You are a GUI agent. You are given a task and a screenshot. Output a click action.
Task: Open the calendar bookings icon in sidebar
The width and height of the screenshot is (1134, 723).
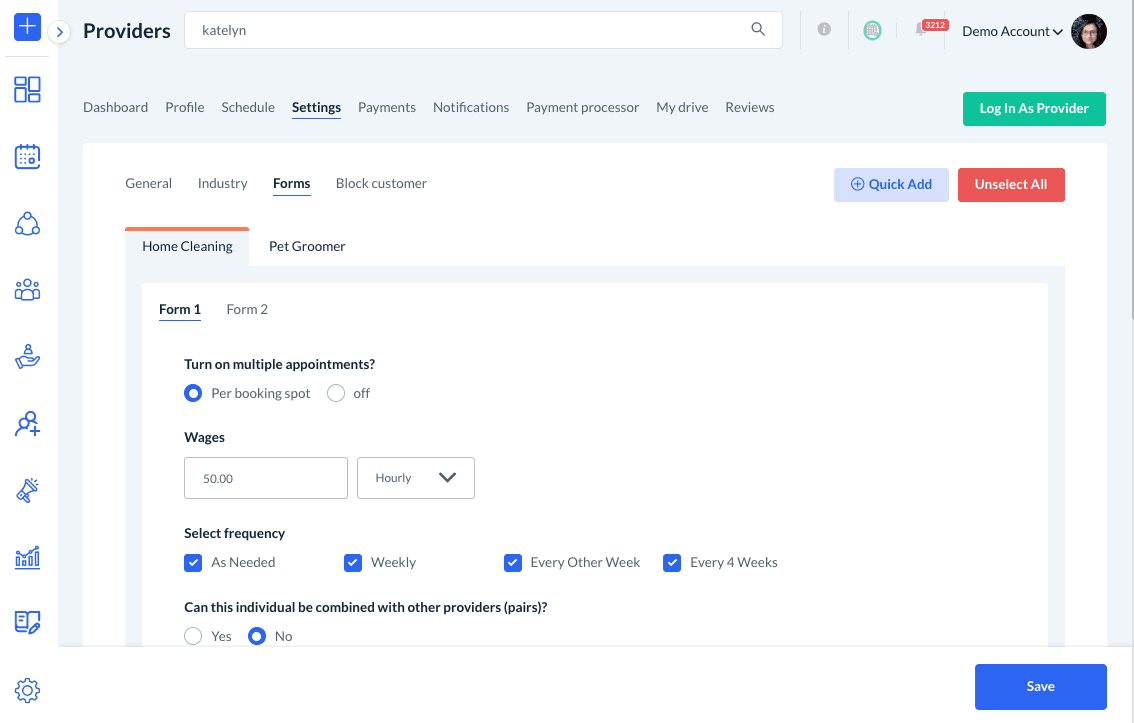click(27, 156)
